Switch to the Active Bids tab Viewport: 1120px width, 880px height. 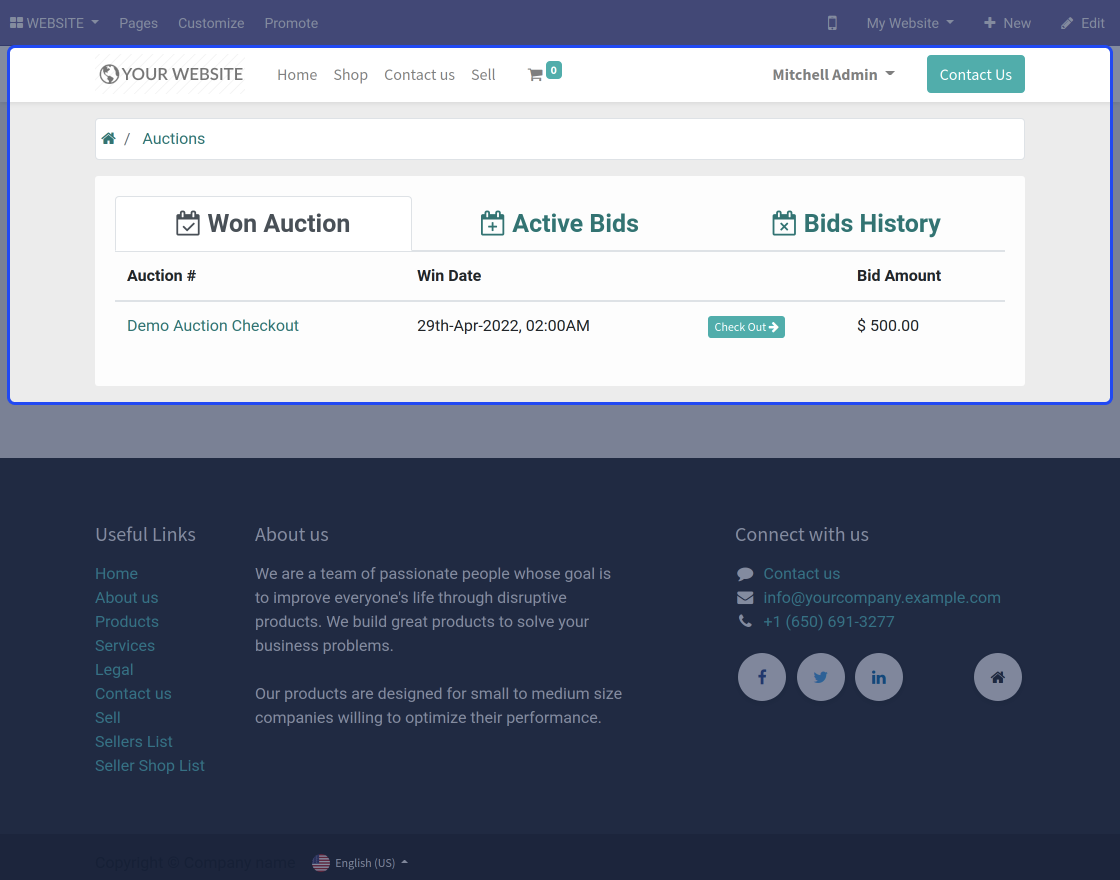(559, 224)
